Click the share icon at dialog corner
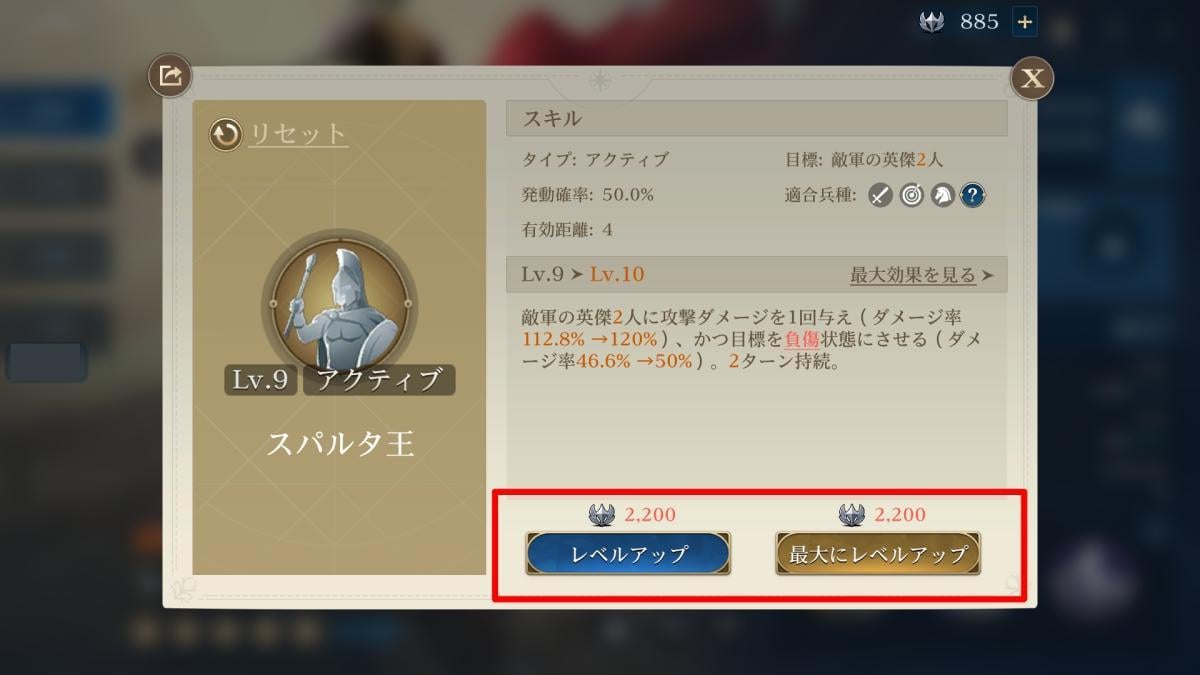This screenshot has width=1200, height=675. [x=170, y=76]
